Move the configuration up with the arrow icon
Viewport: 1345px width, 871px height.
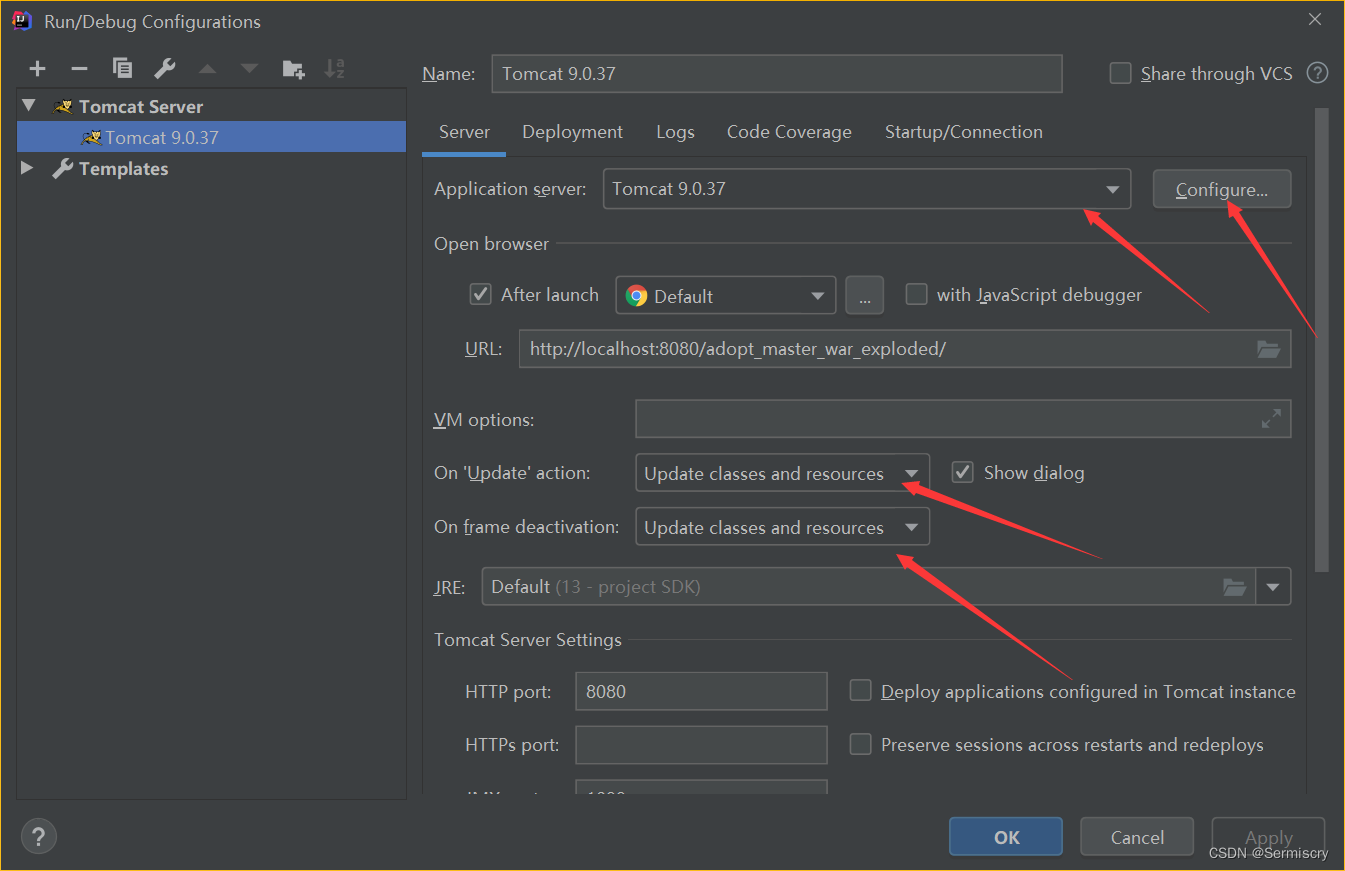click(x=207, y=69)
